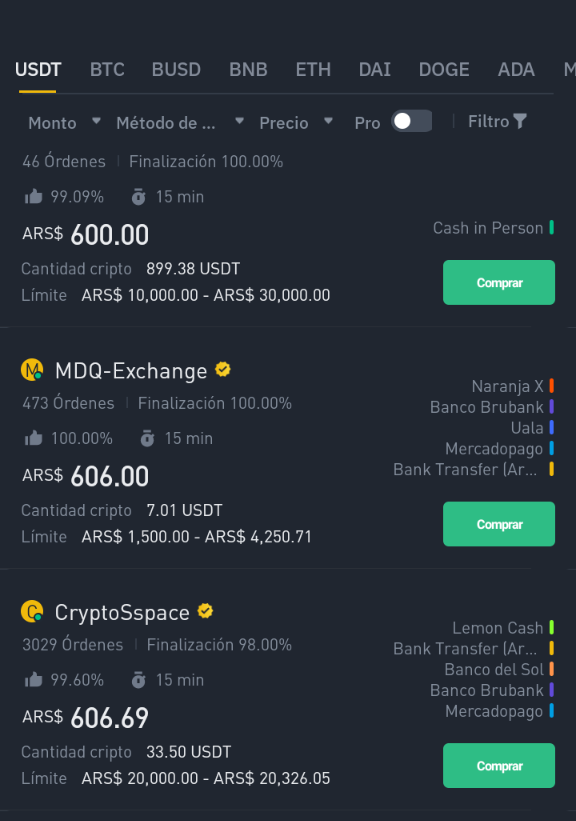Screen dimensions: 576x821
Task: Click timer icon in CryptoSspace listing
Action: (x=139, y=680)
